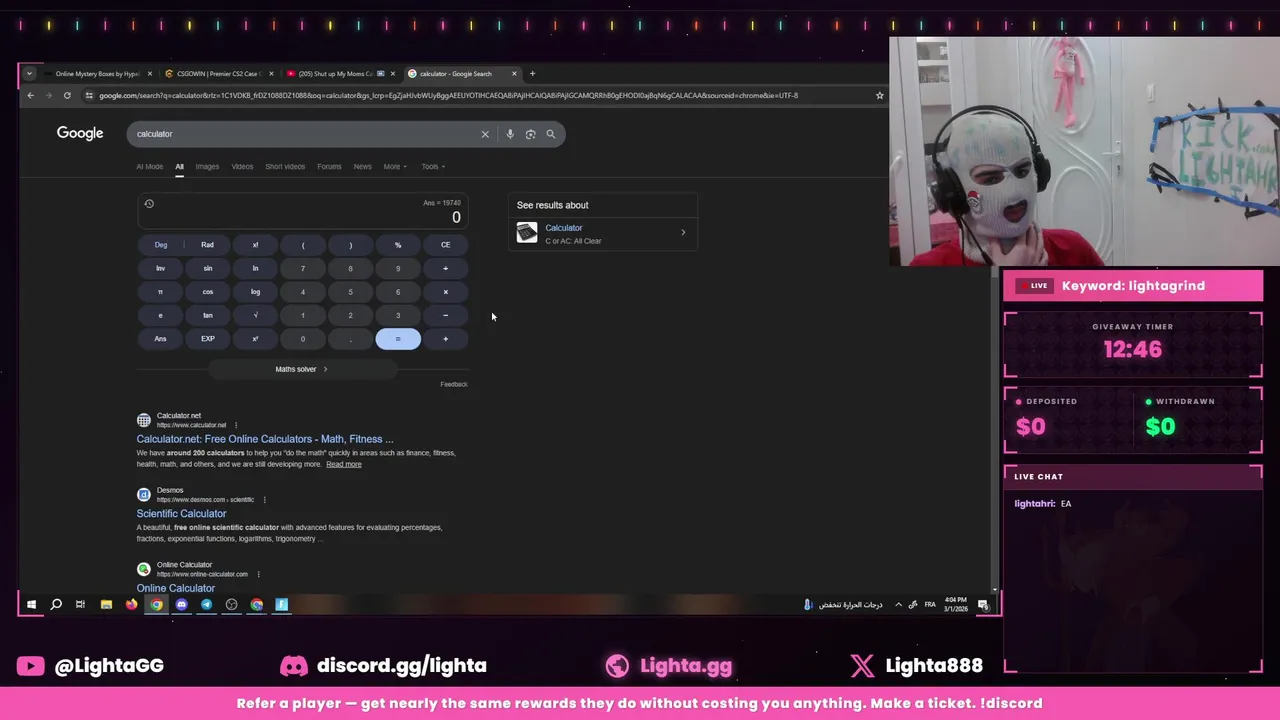
Task: Launch Firefox from the taskbar
Action: [x=131, y=604]
